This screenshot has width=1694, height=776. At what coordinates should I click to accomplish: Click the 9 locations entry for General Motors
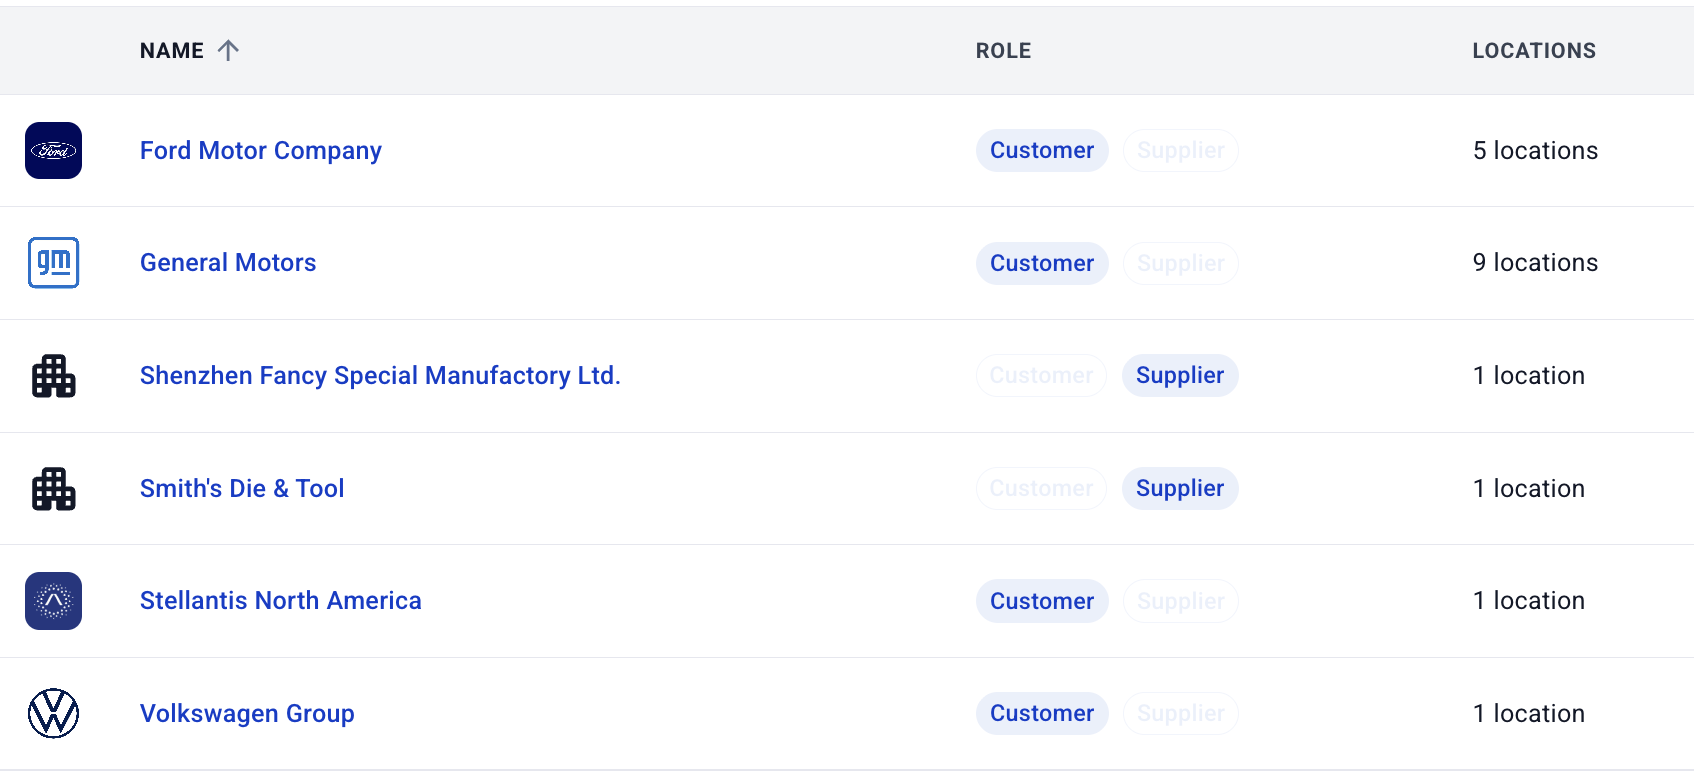(1534, 262)
